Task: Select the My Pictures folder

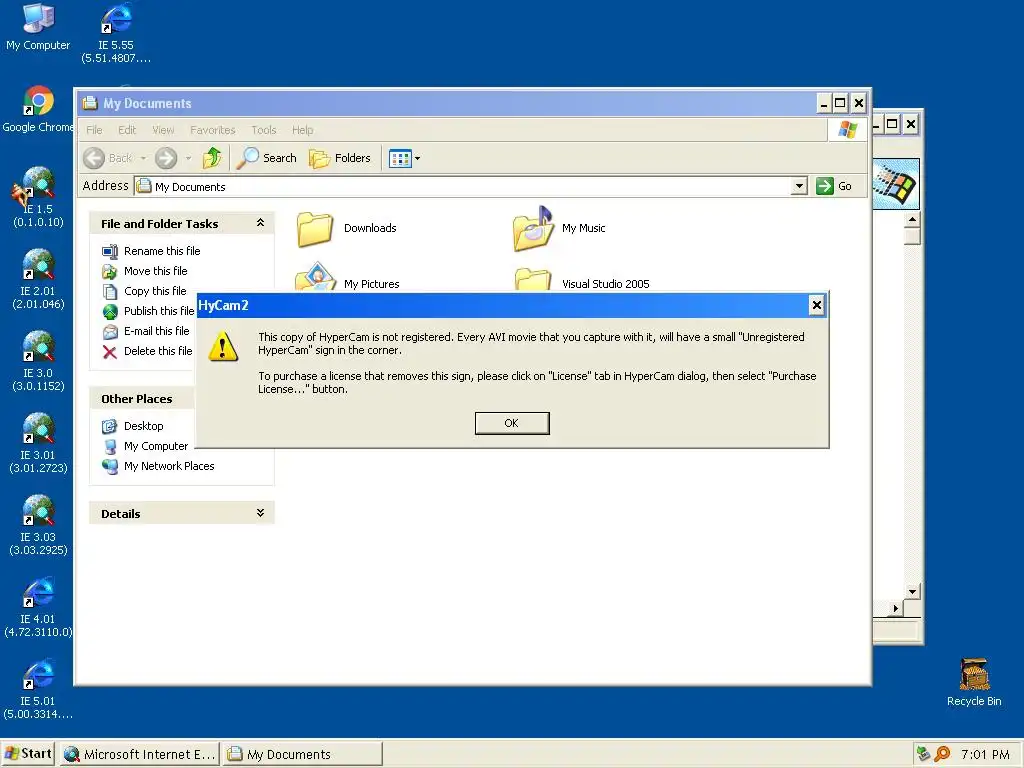Action: pos(347,279)
